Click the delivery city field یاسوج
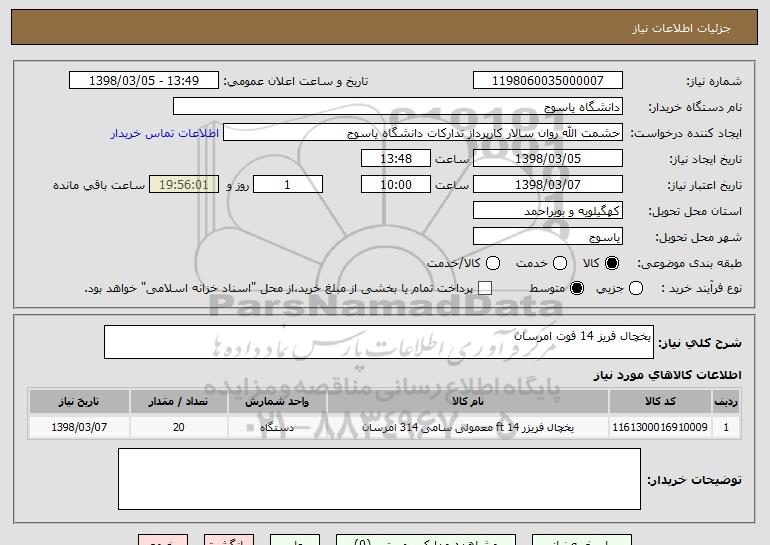This screenshot has width=770, height=545. coord(548,237)
